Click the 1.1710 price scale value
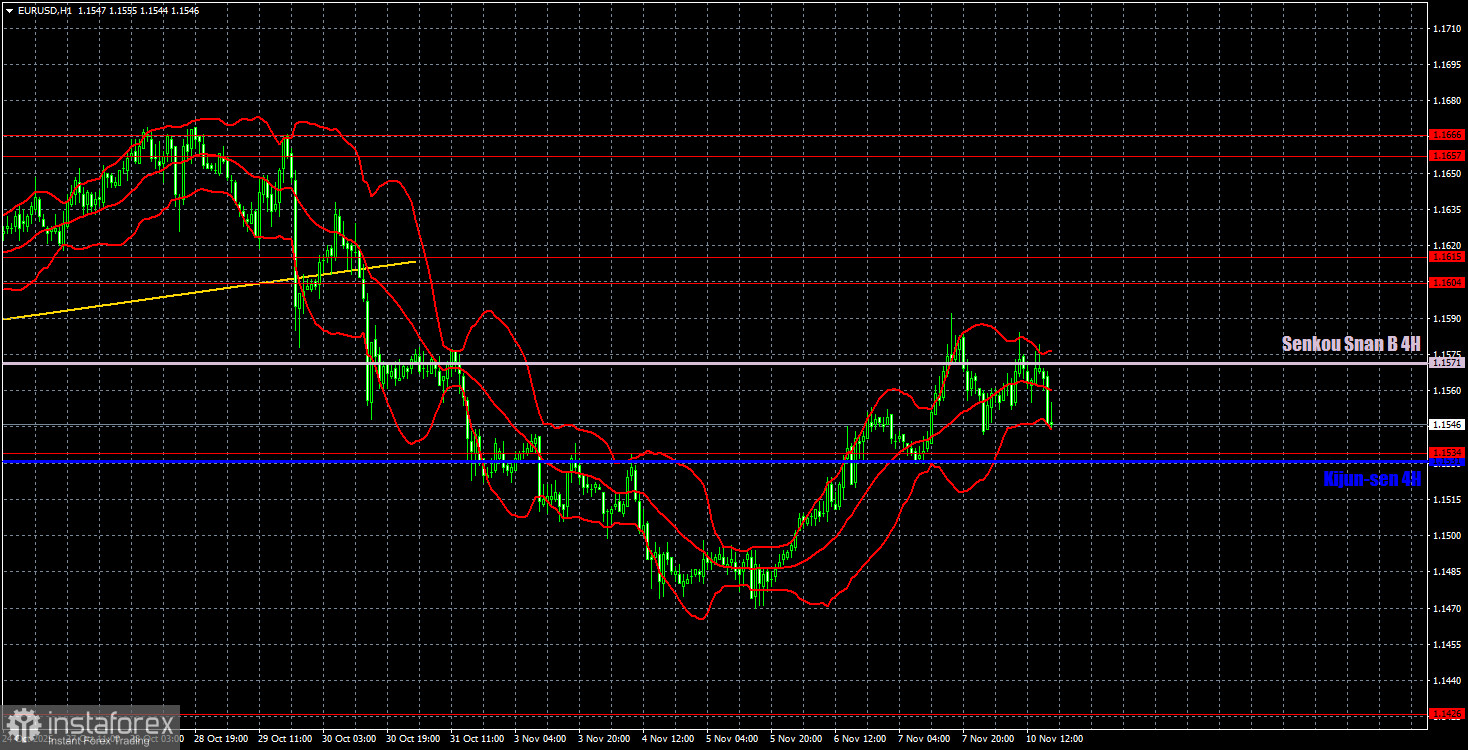This screenshot has width=1468, height=750. 1446,28
